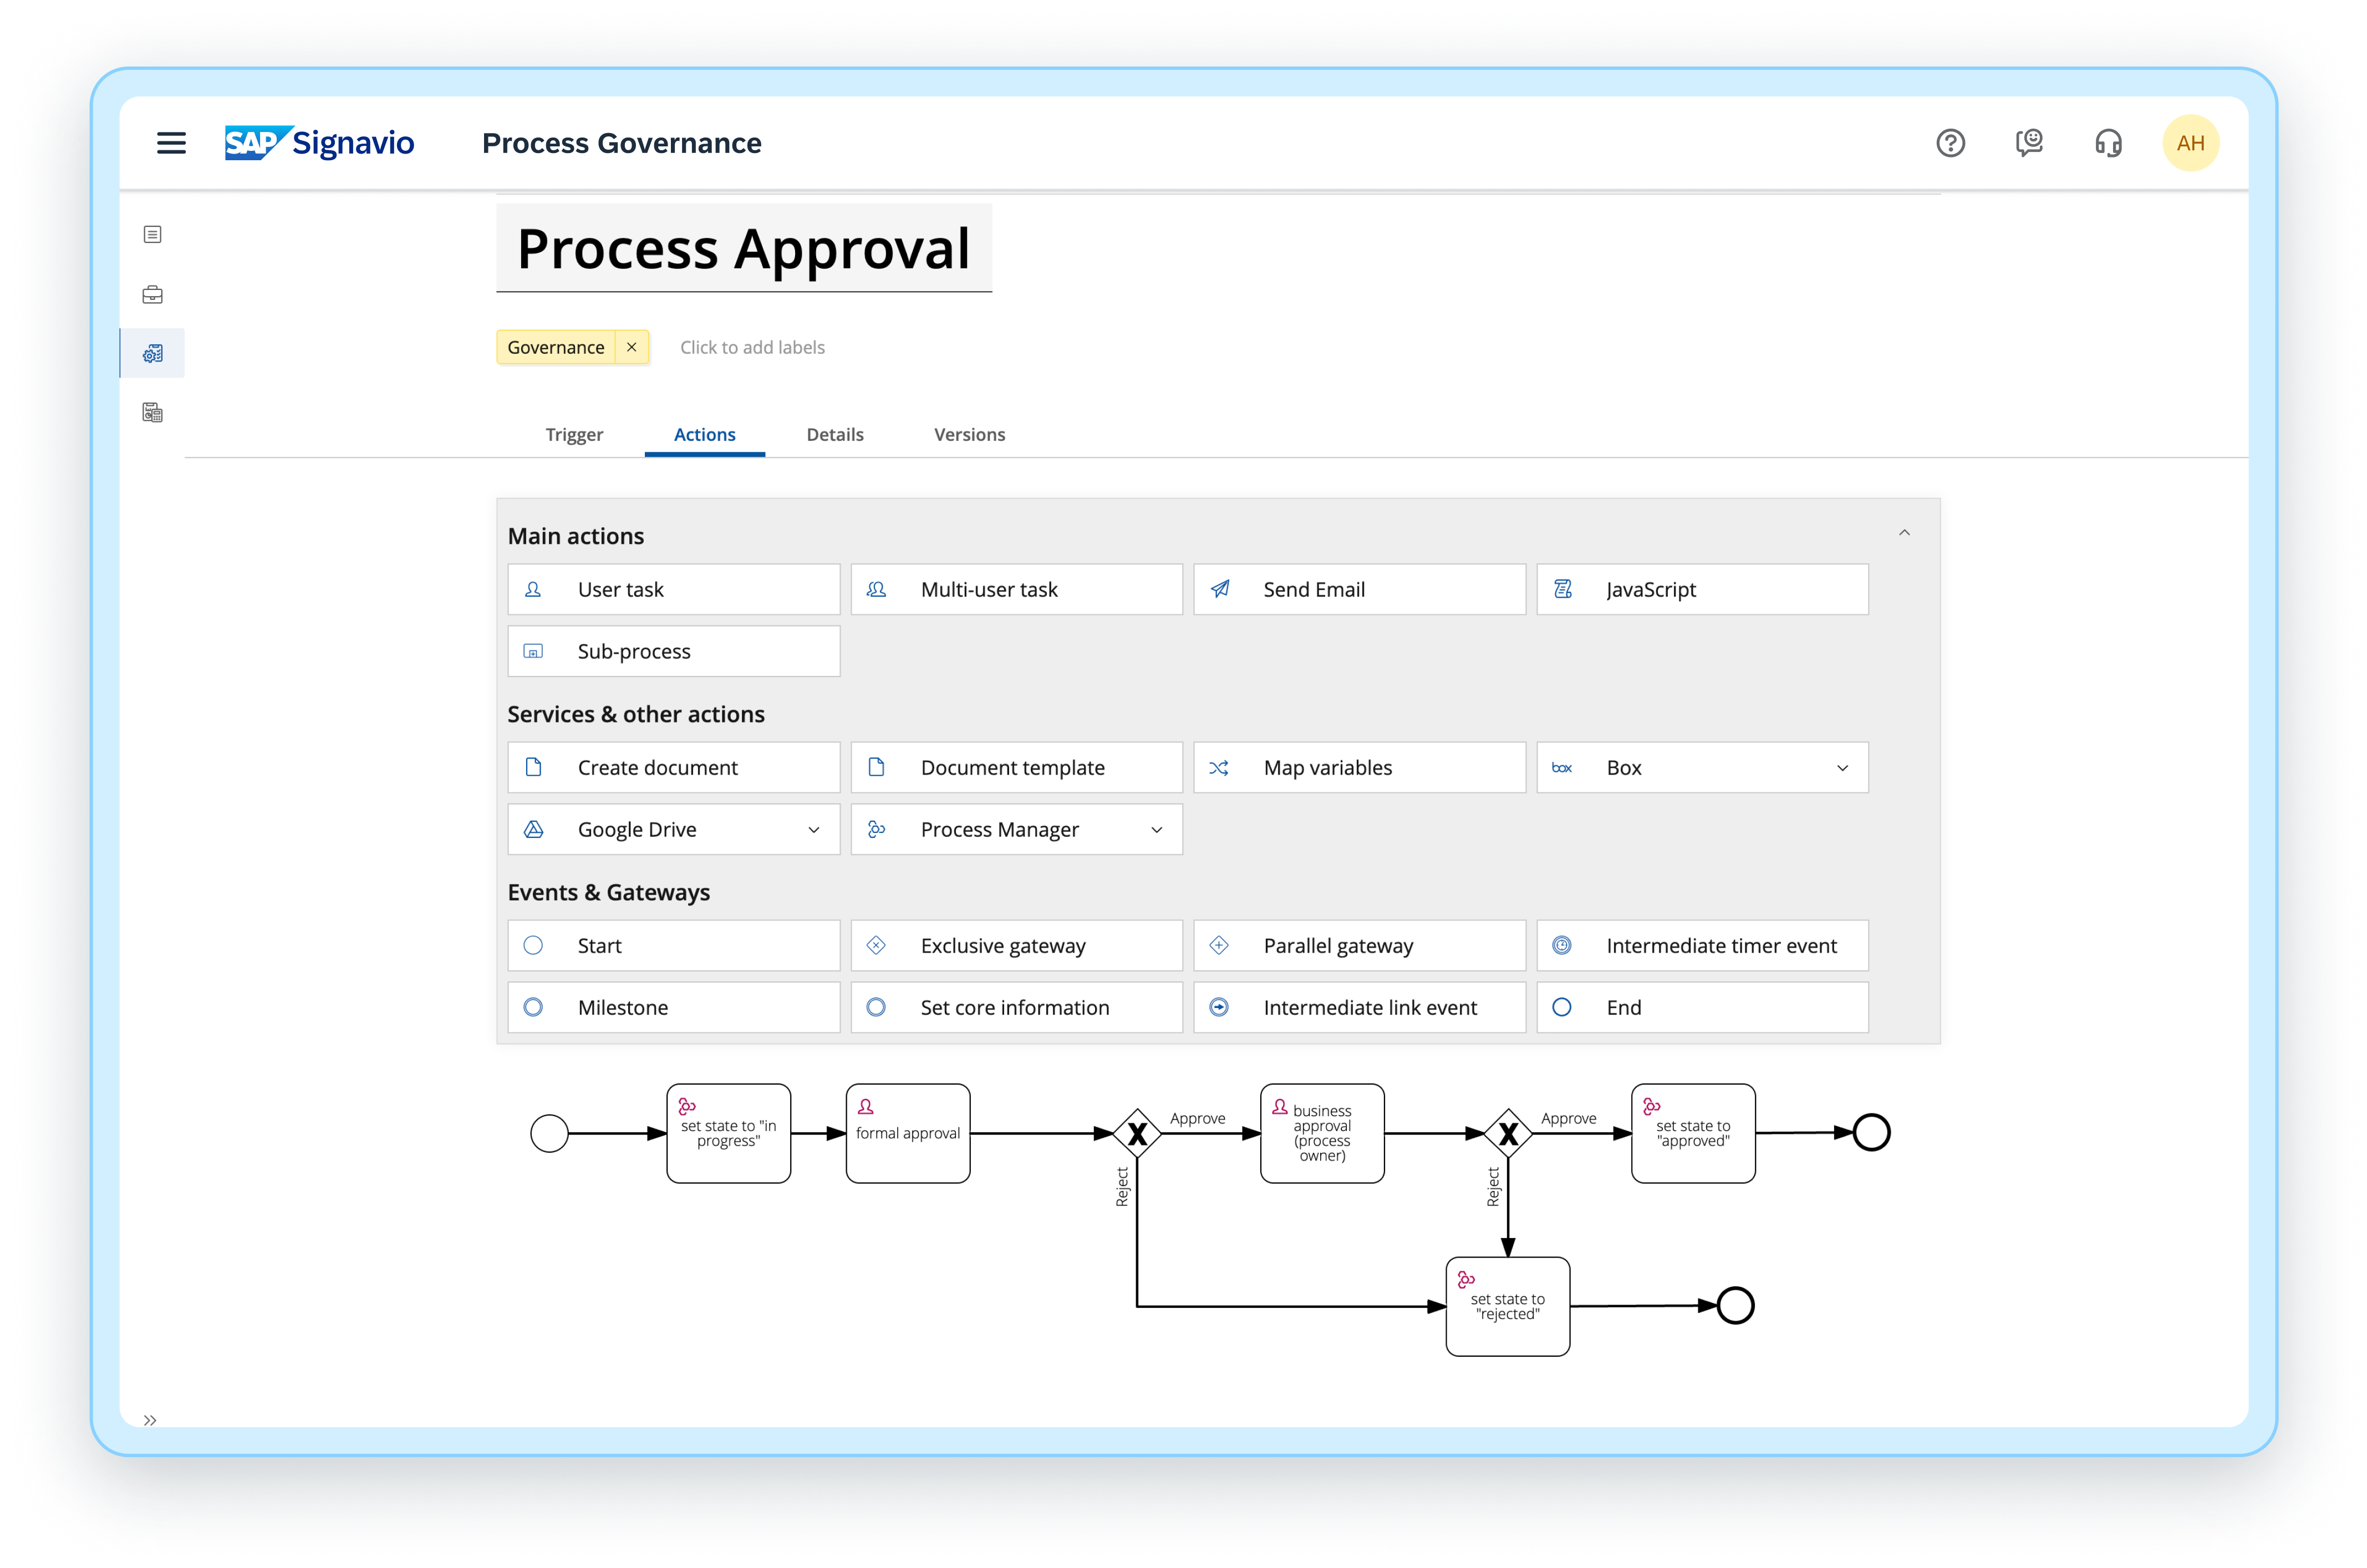
Task: Switch to the Trigger tab
Action: click(x=574, y=434)
